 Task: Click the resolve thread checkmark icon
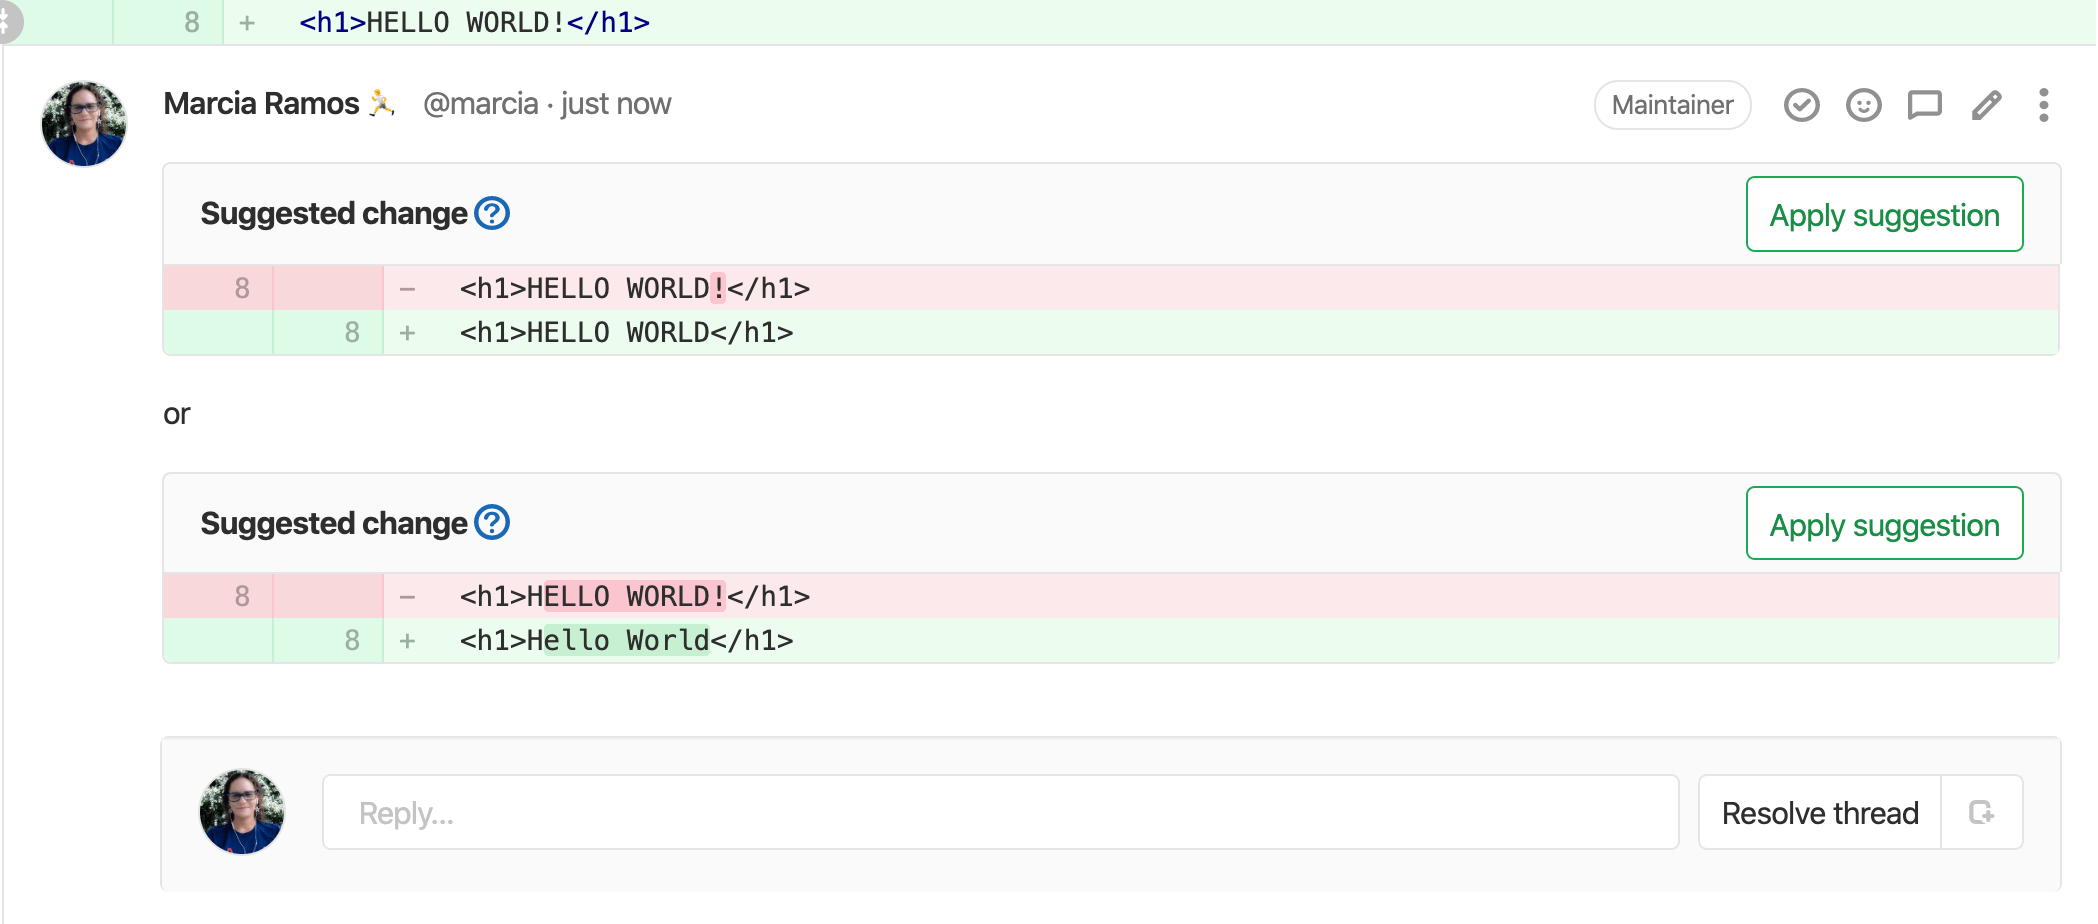click(x=1801, y=105)
